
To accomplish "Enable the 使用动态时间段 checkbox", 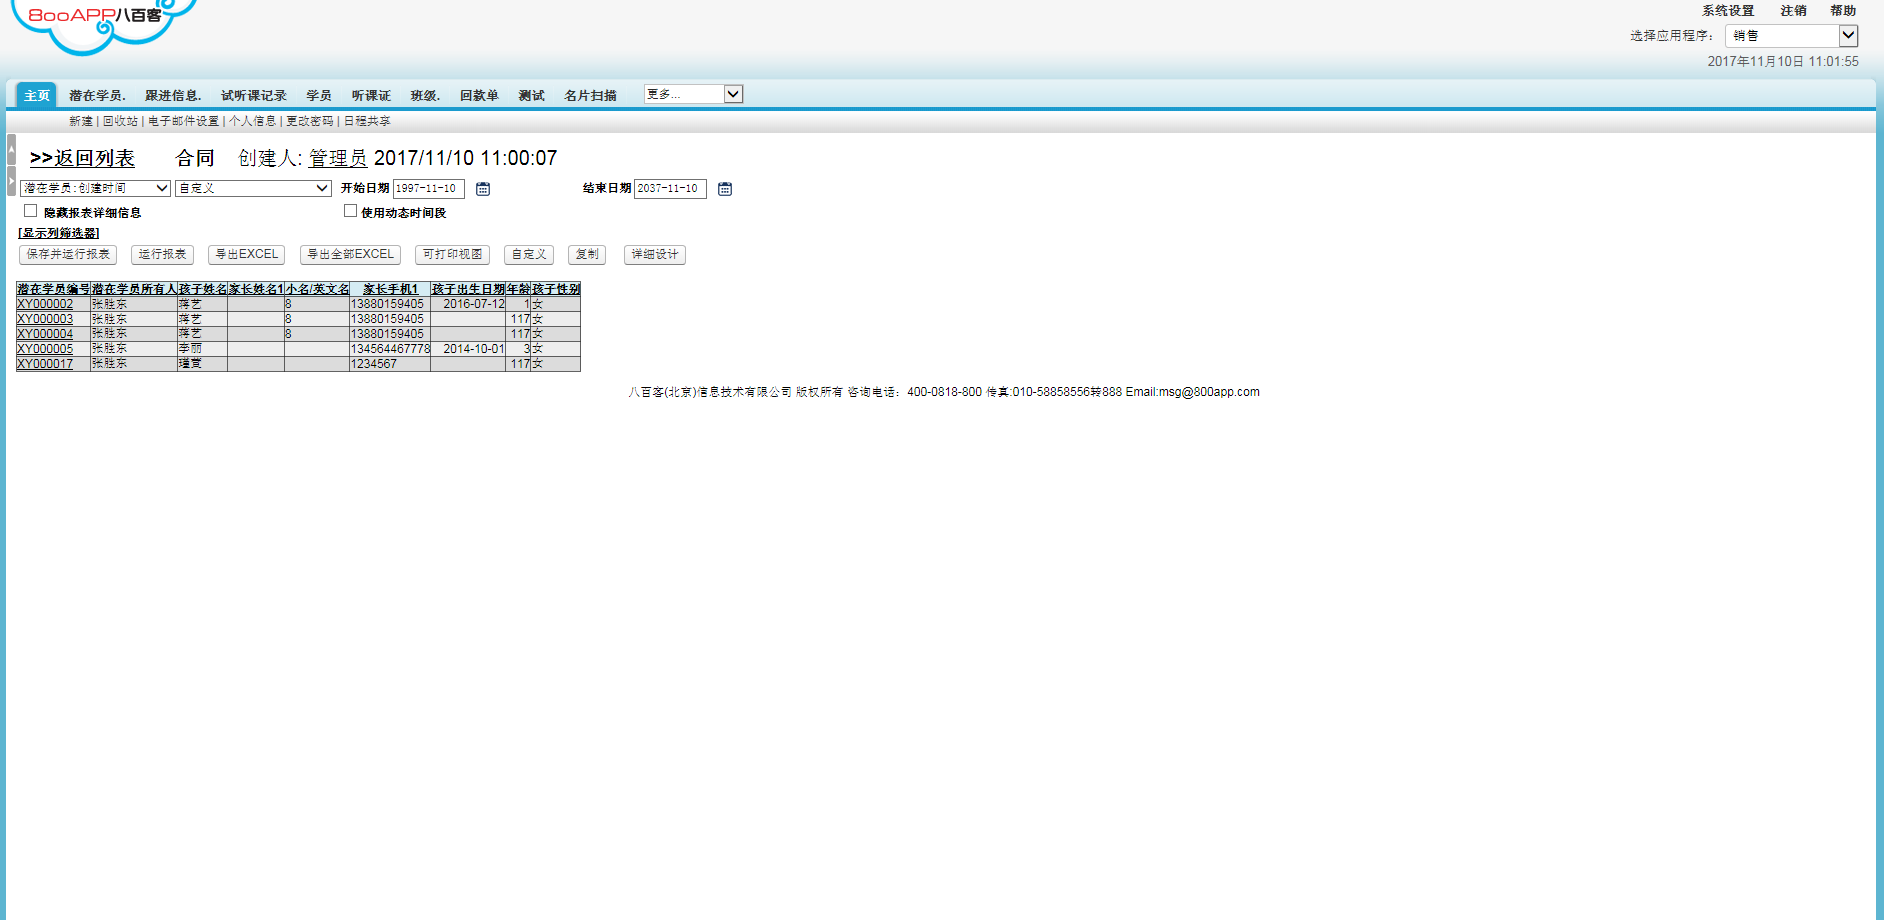I will 350,211.
